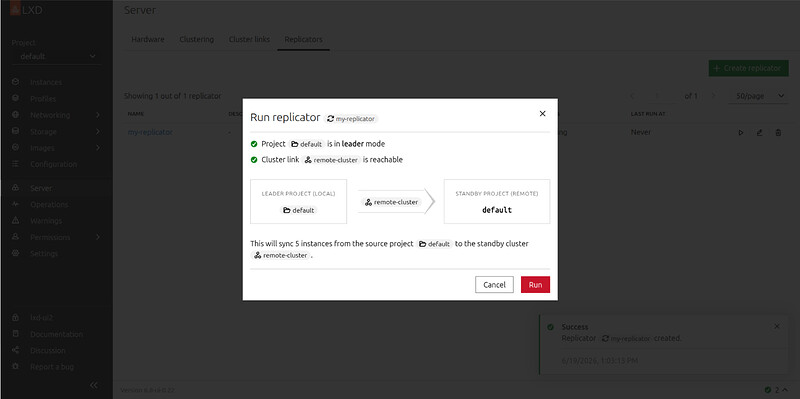Switch to the Cluster links tab
This screenshot has height=399, width=800.
pos(249,39)
